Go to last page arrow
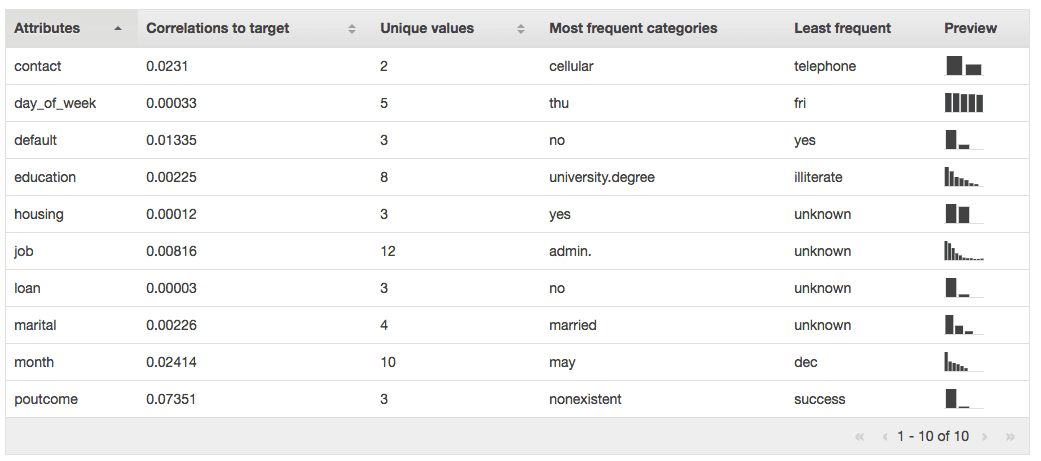Image resolution: width=1041 pixels, height=461 pixels. coord(1010,436)
